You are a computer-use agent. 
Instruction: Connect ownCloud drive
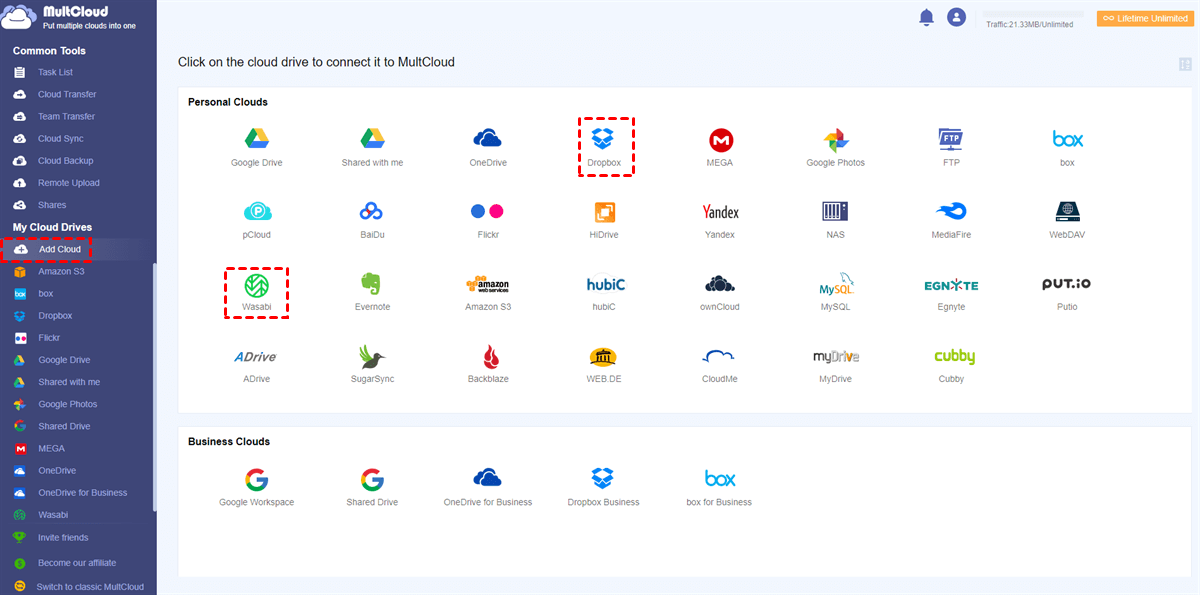tap(720, 292)
